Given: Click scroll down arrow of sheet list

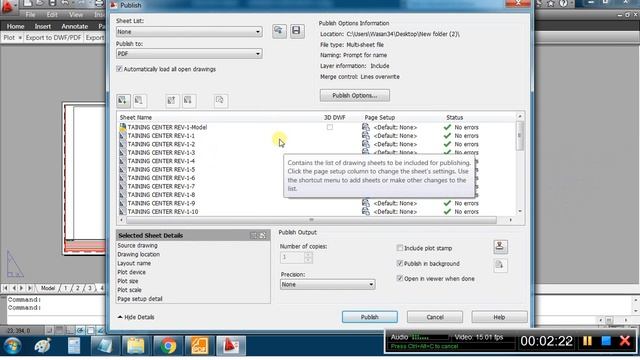Looking at the screenshot, I should coord(520,211).
